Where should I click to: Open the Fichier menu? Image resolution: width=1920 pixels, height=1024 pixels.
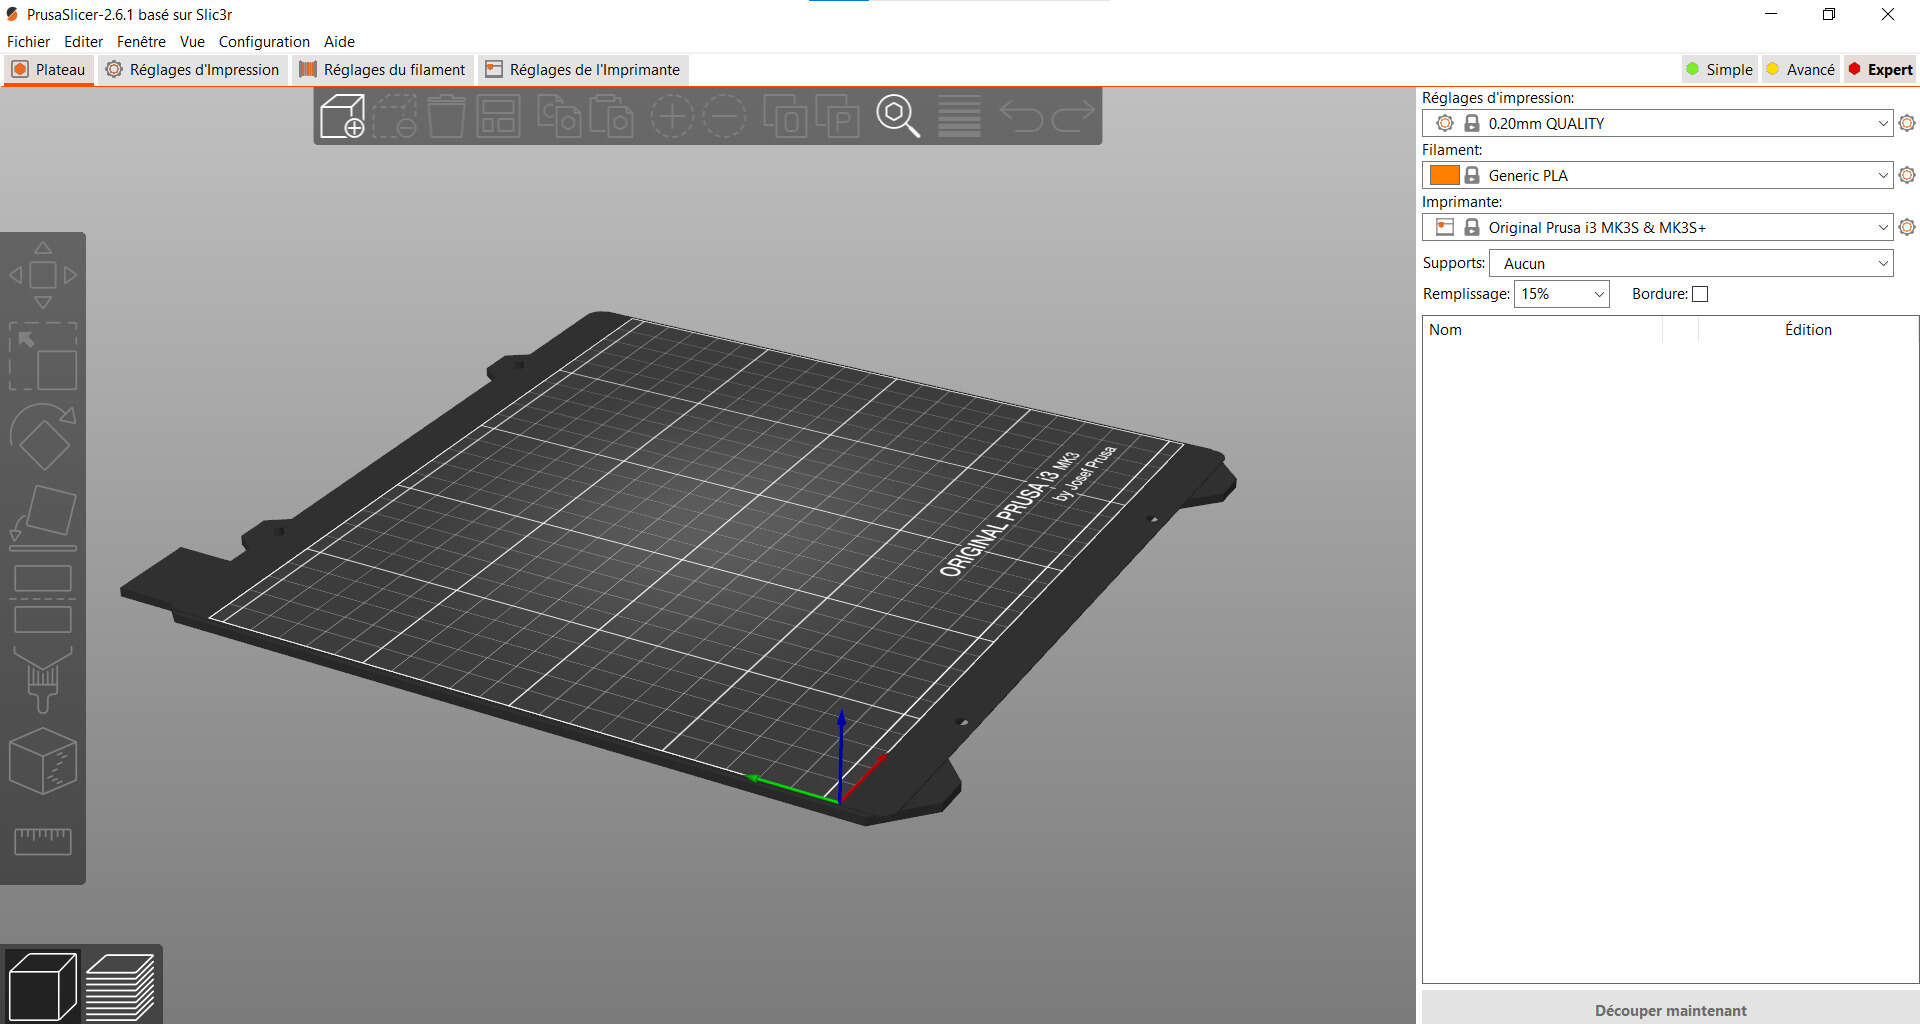[x=28, y=41]
